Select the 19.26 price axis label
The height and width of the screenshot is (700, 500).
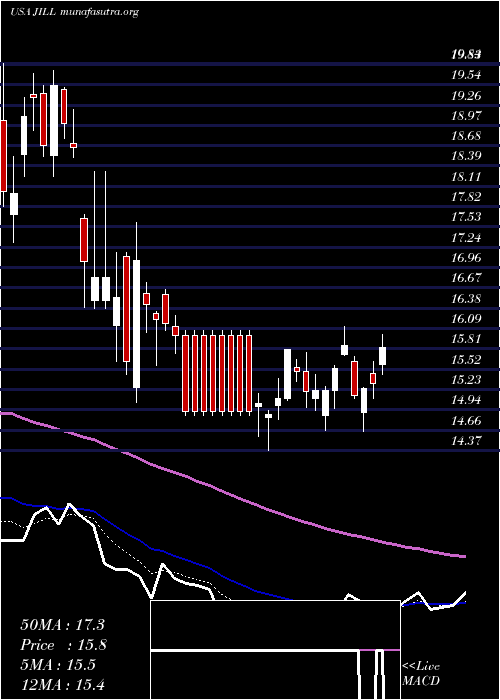click(x=466, y=96)
